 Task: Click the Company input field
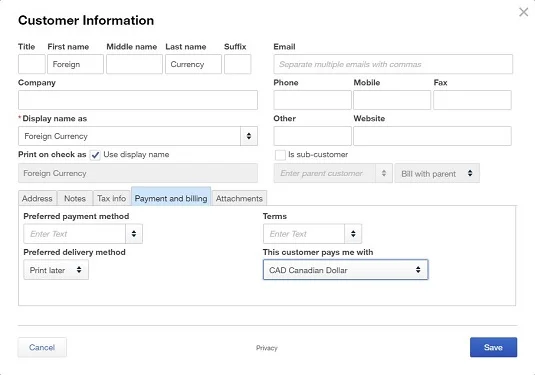138,100
